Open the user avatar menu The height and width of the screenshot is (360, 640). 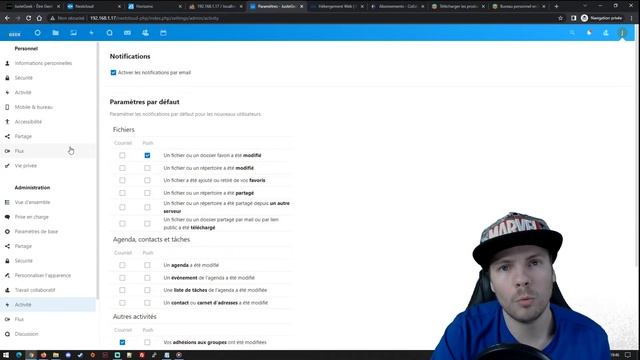pos(622,33)
